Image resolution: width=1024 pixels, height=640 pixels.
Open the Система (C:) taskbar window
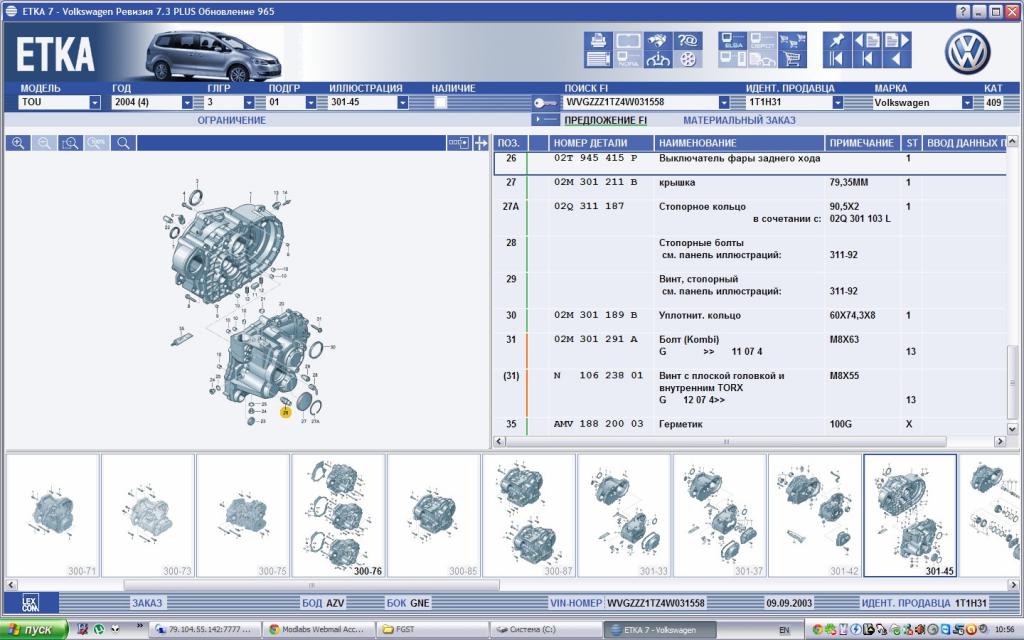click(545, 630)
